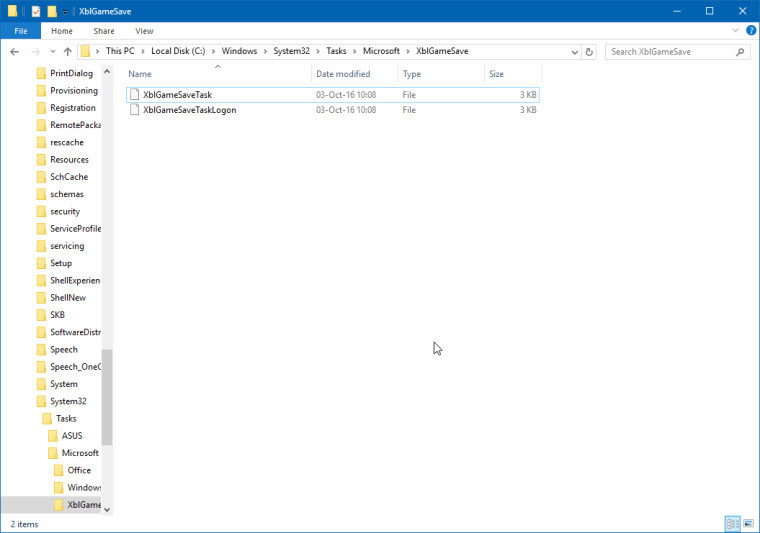Click Microsoft in the address breadcrumb

[381, 51]
